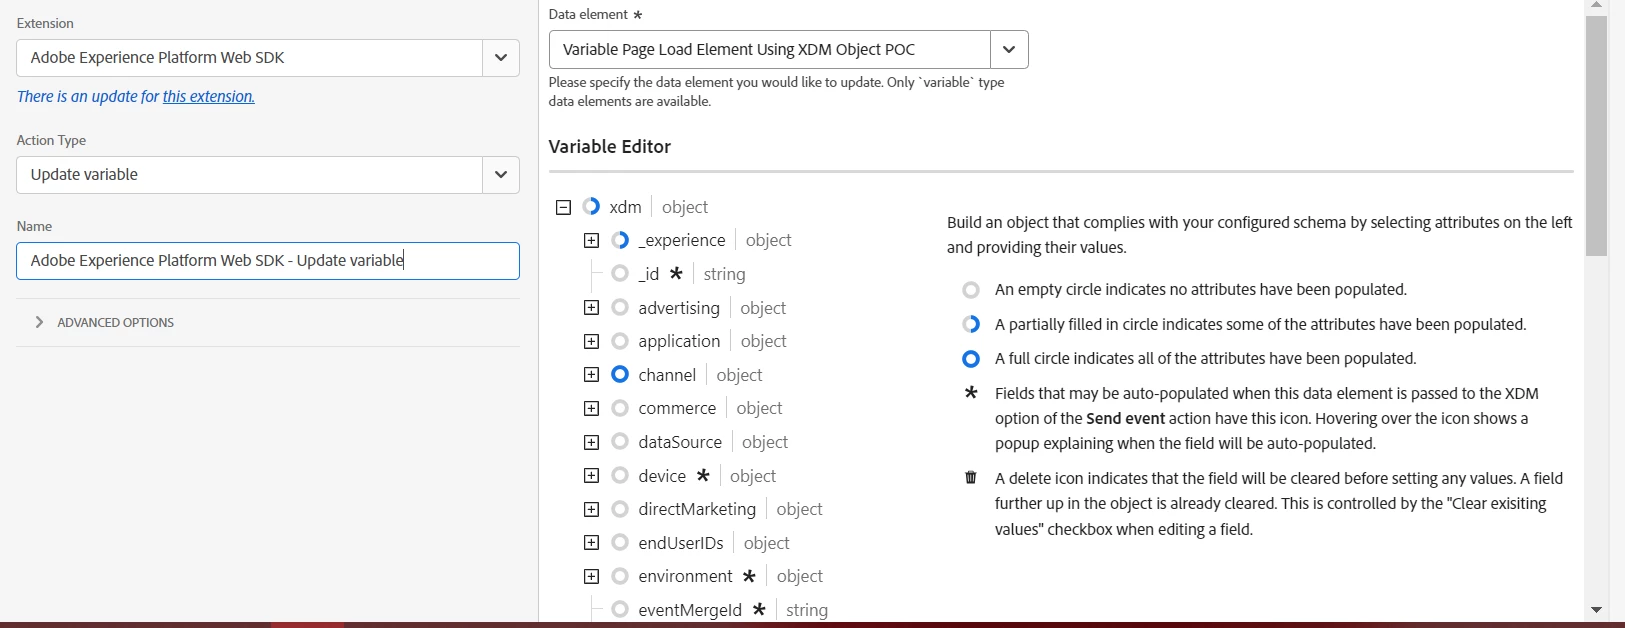This screenshot has height=628, width=1625.
Task: Follow the 'this extension' update link
Action: click(208, 97)
